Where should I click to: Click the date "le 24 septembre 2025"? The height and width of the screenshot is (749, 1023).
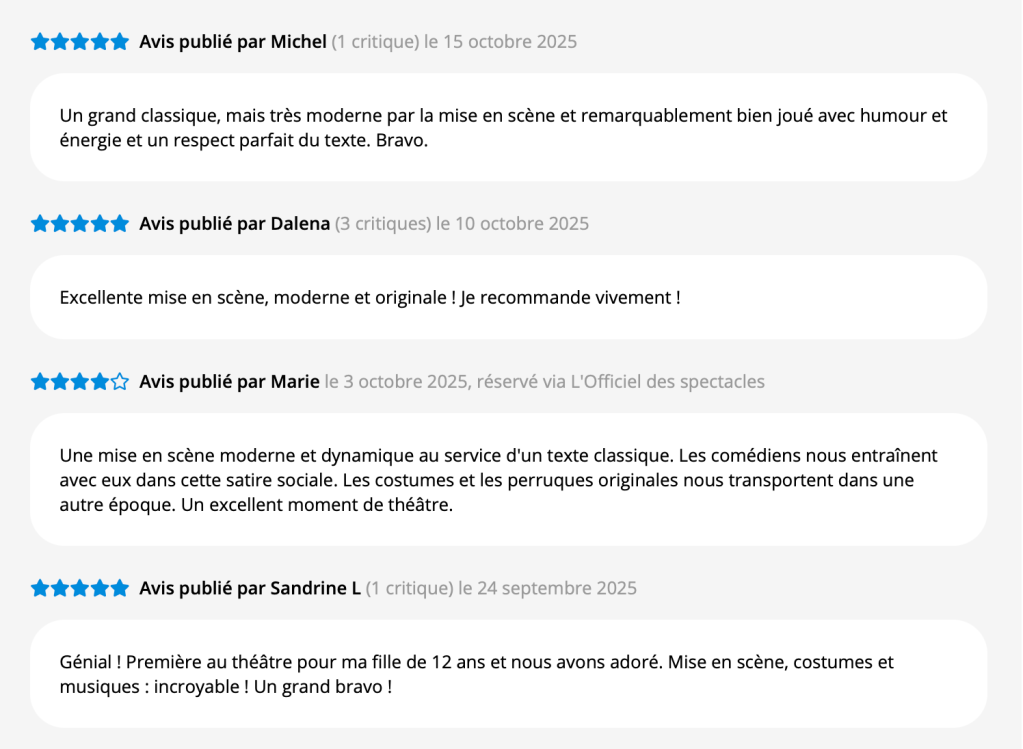(x=548, y=588)
